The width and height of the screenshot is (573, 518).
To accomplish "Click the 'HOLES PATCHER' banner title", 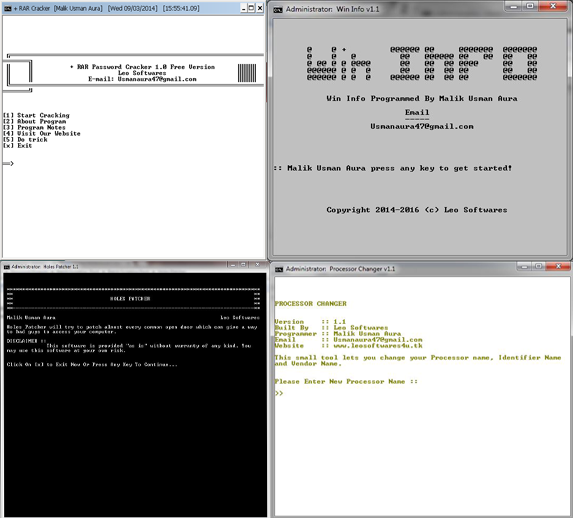I will (x=130, y=299).
